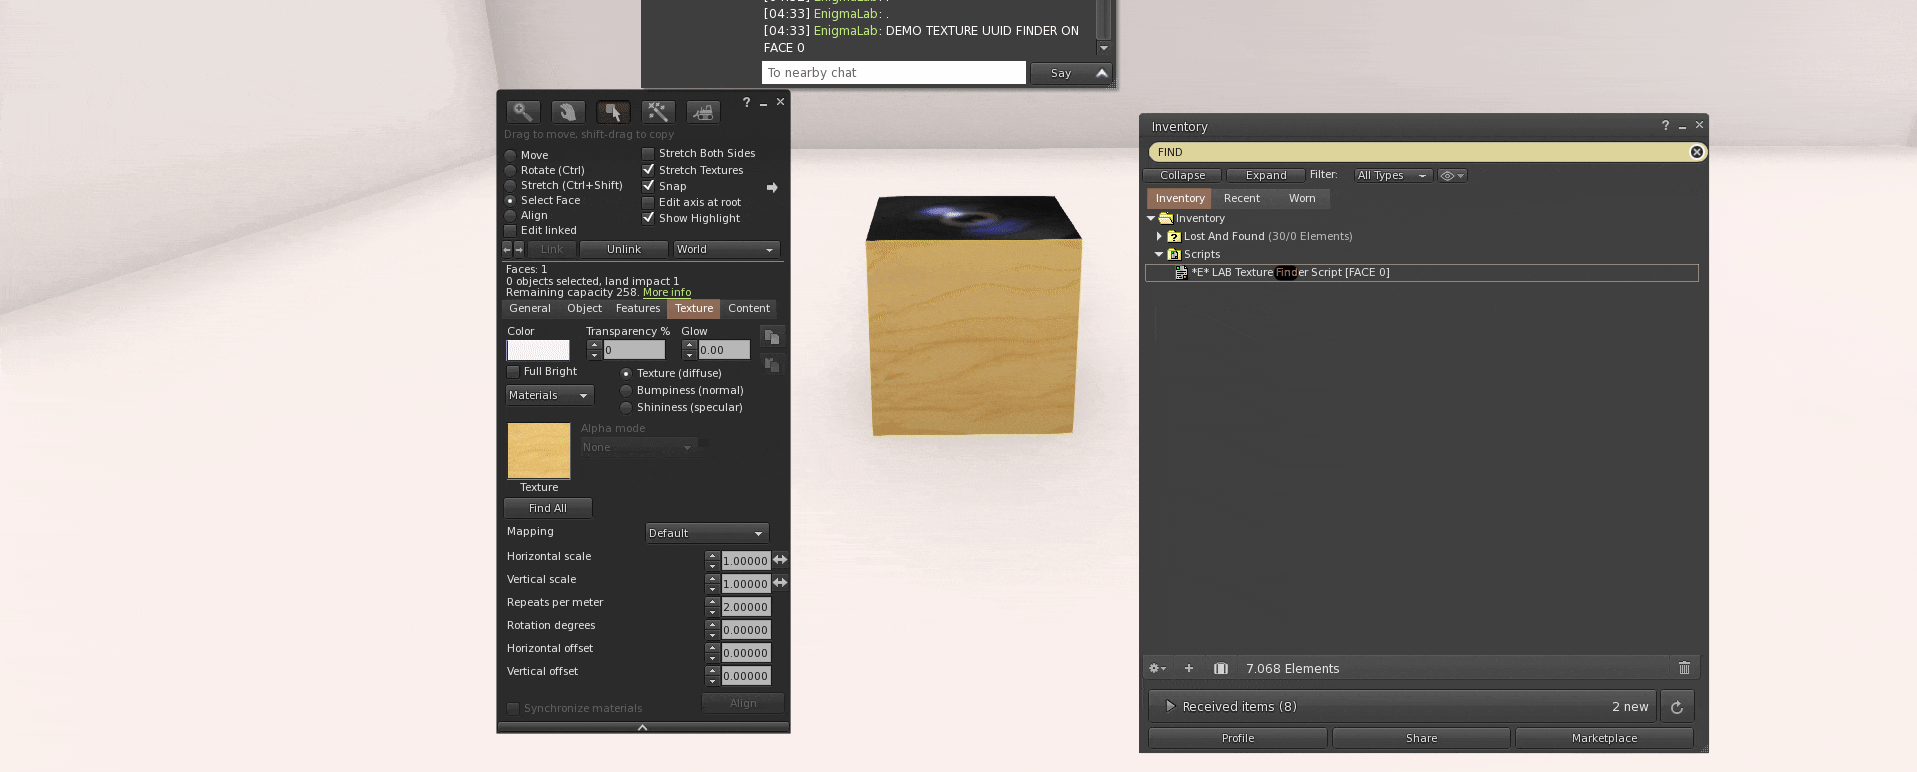Image resolution: width=1917 pixels, height=772 pixels.
Task: Open help for the build tools window
Action: click(746, 102)
